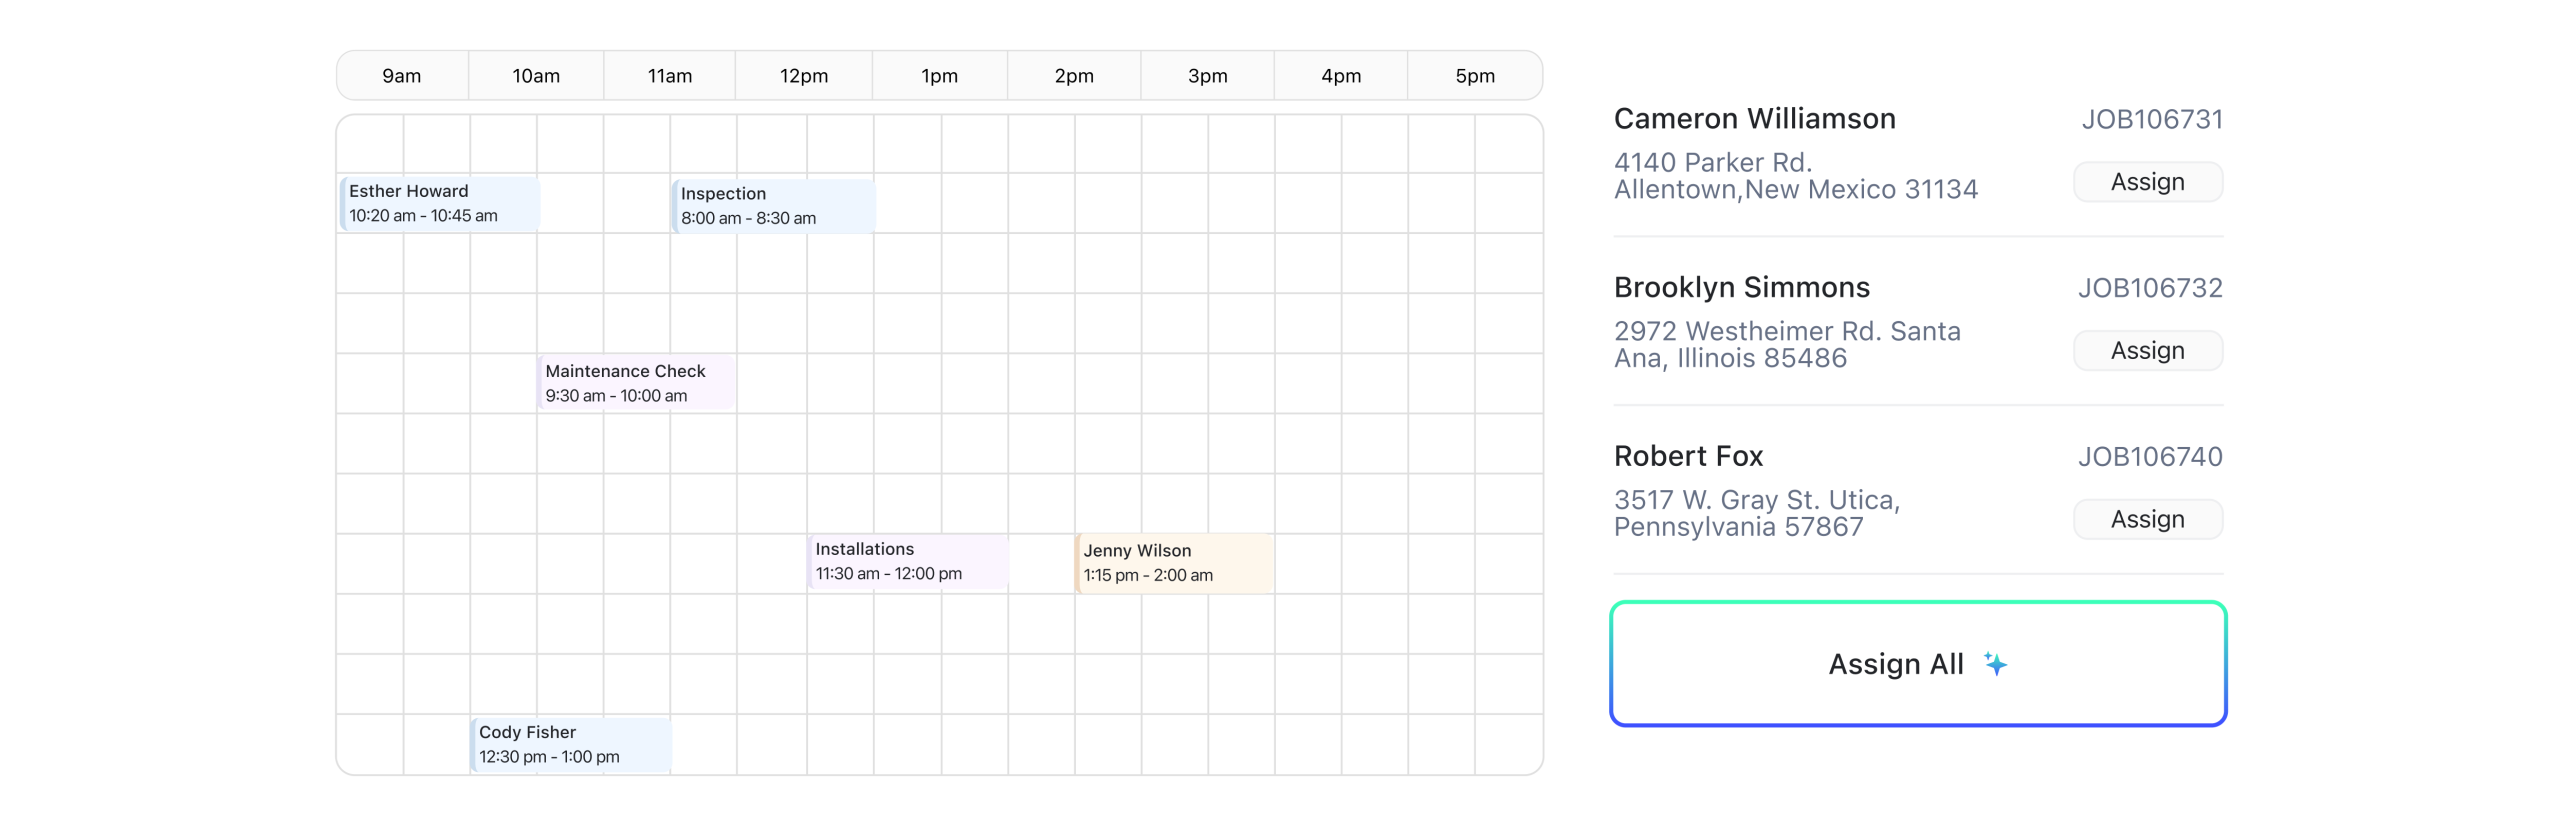The height and width of the screenshot is (825, 2560).
Task: Click the 2972 Westheimer Rd. address
Action: coord(1787,345)
